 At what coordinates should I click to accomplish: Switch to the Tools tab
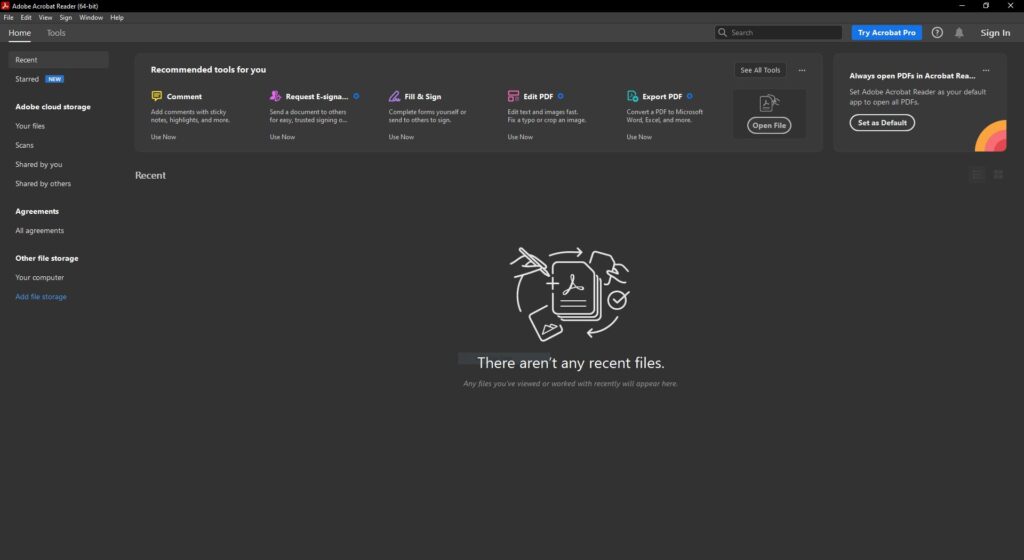pyautogui.click(x=56, y=33)
